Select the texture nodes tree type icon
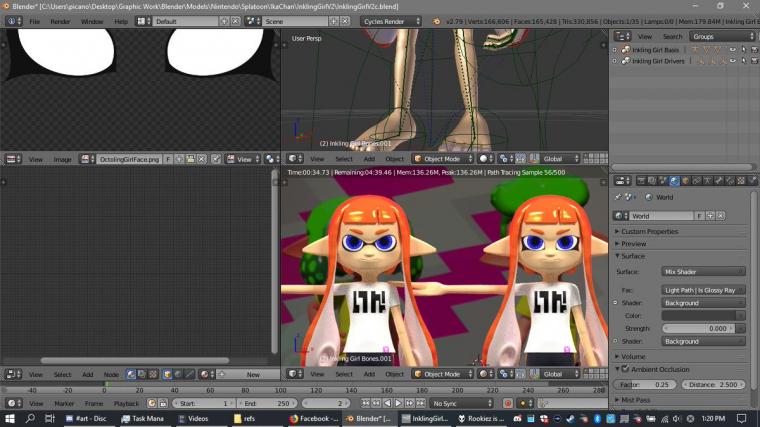Image resolution: width=760 pixels, height=427 pixels. coord(153,374)
